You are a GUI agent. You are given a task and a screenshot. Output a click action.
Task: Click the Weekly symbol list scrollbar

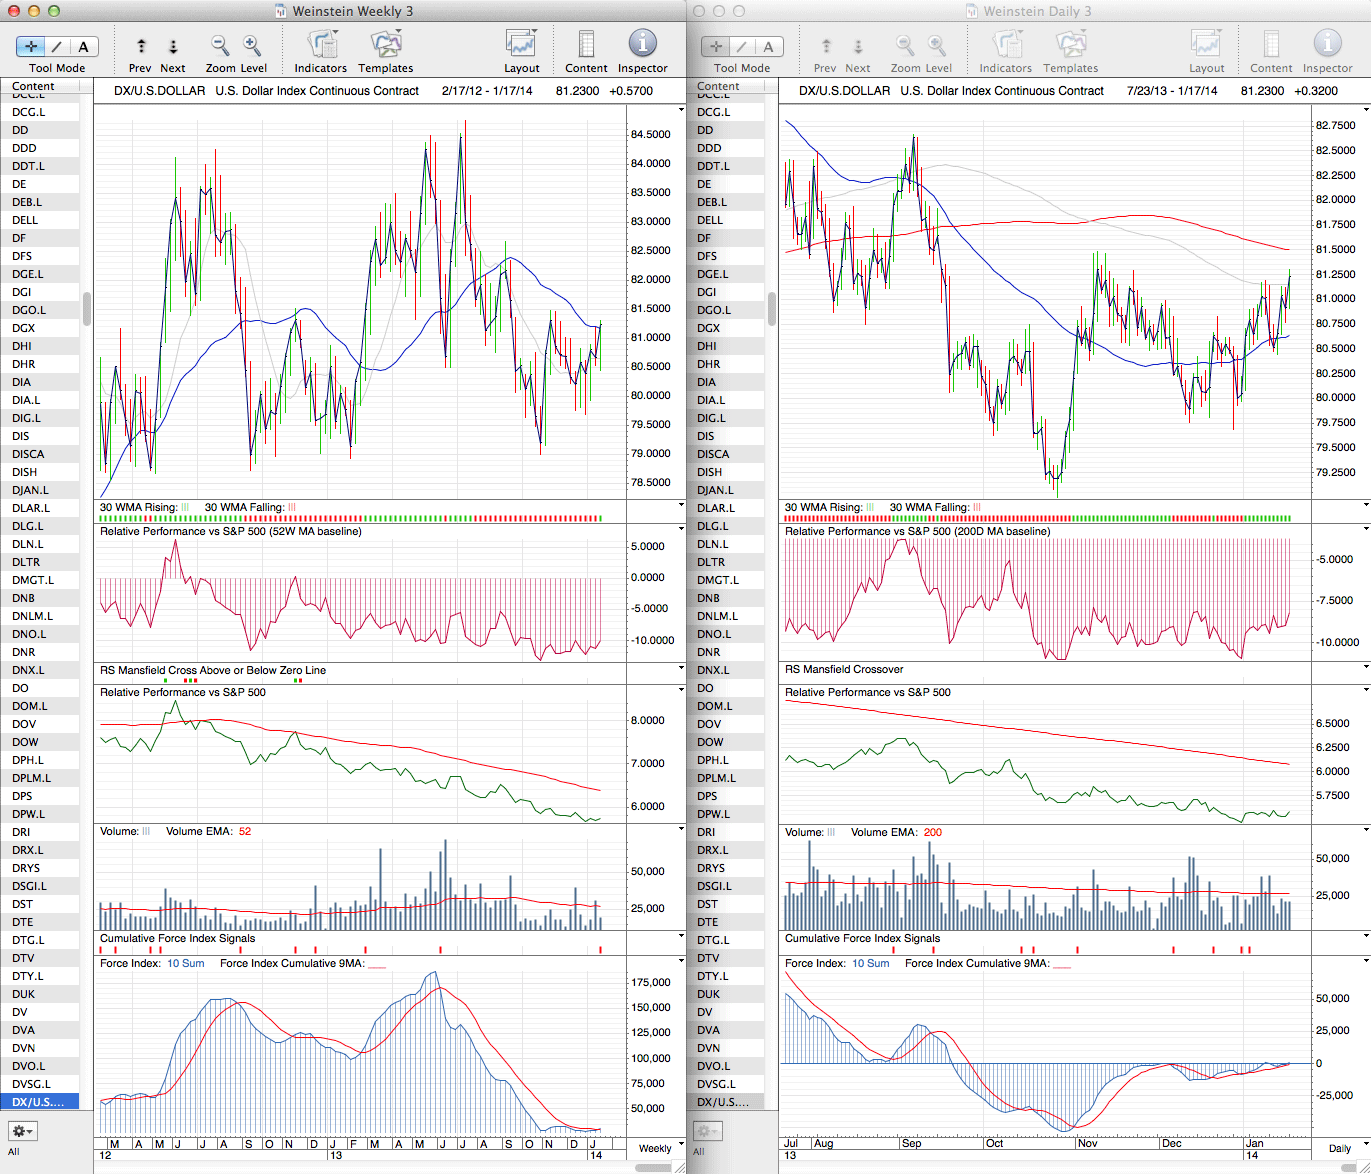(87, 309)
